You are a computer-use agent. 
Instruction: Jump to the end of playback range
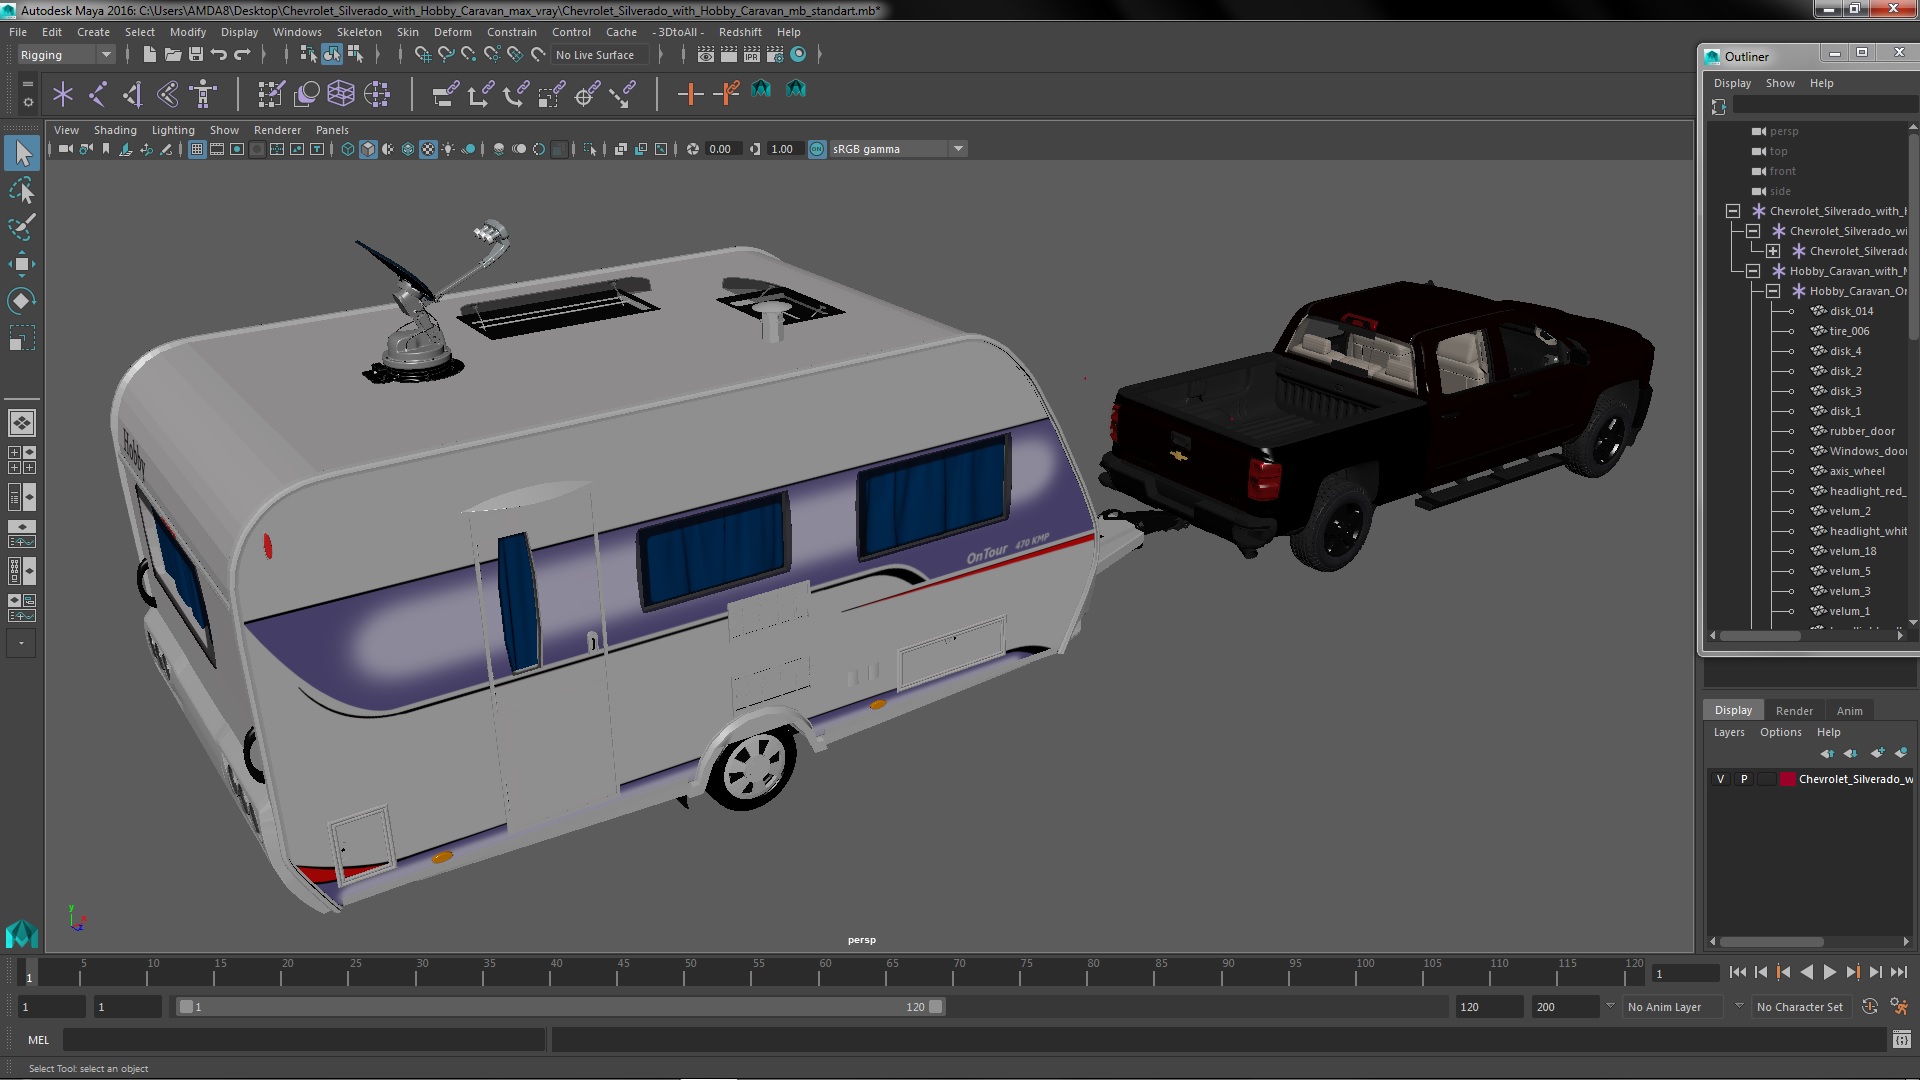pyautogui.click(x=1898, y=972)
